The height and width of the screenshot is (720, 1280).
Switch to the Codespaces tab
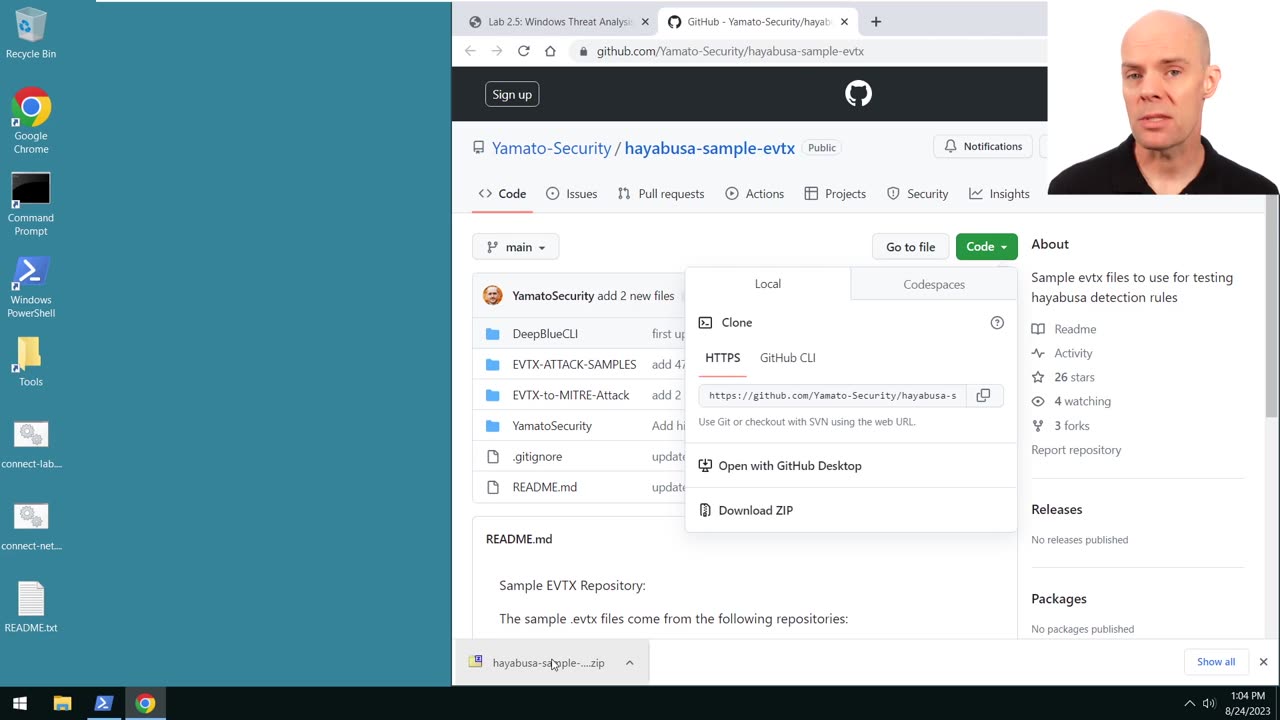934,285
